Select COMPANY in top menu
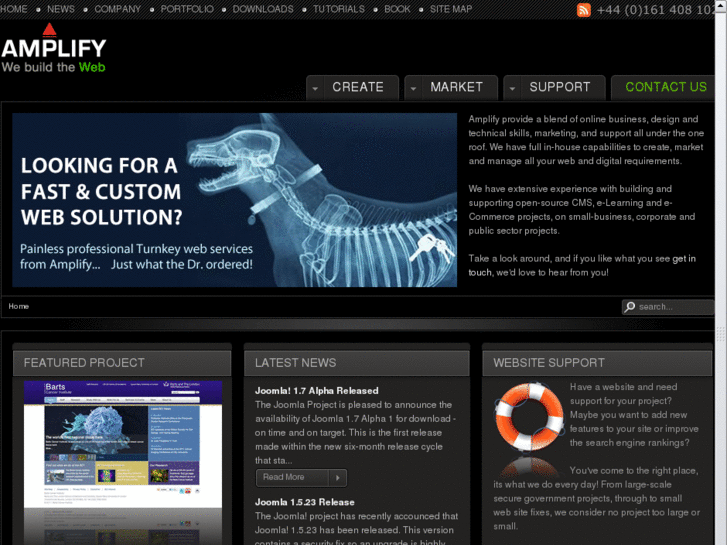The image size is (727, 545). tap(118, 9)
